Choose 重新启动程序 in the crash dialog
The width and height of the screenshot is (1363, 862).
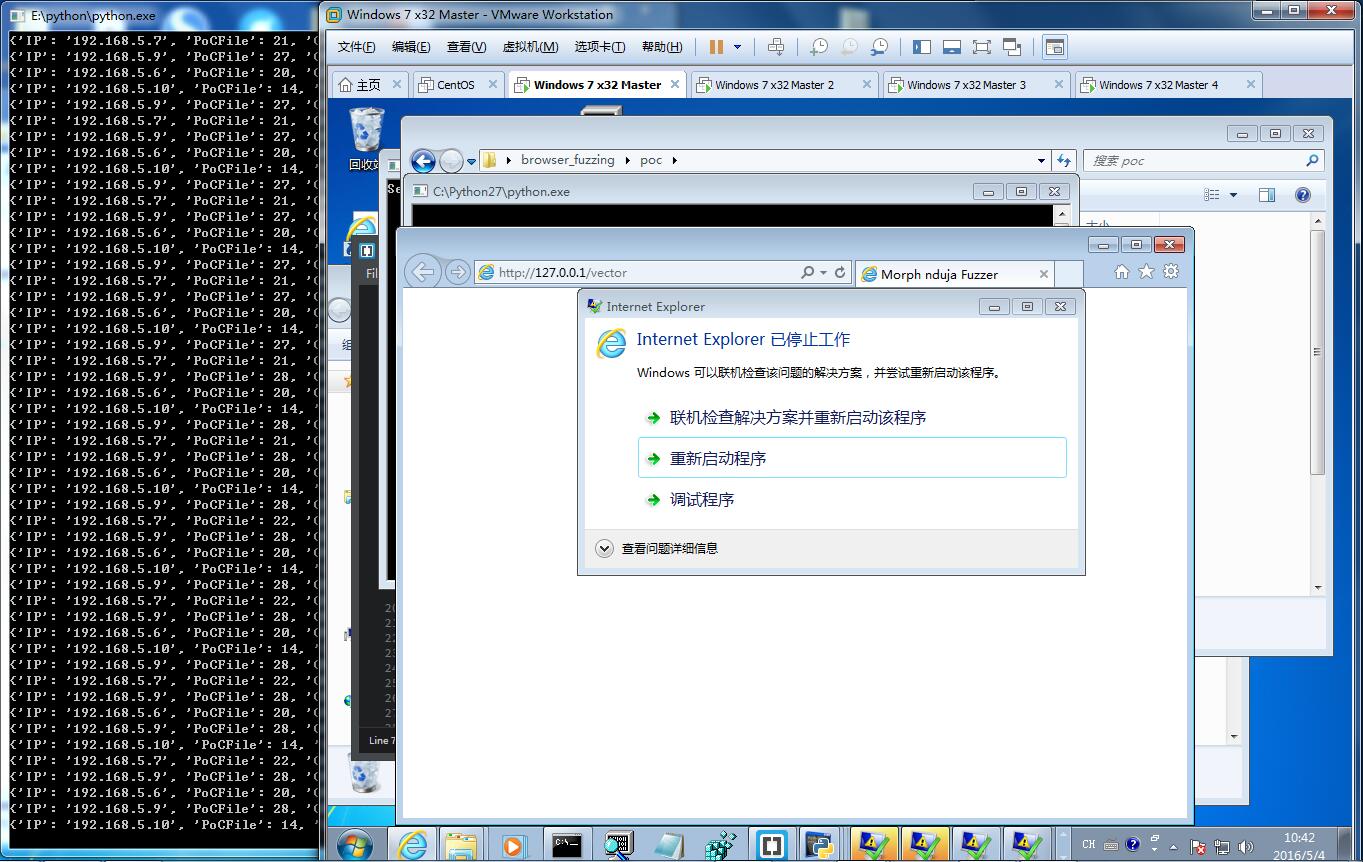point(852,458)
